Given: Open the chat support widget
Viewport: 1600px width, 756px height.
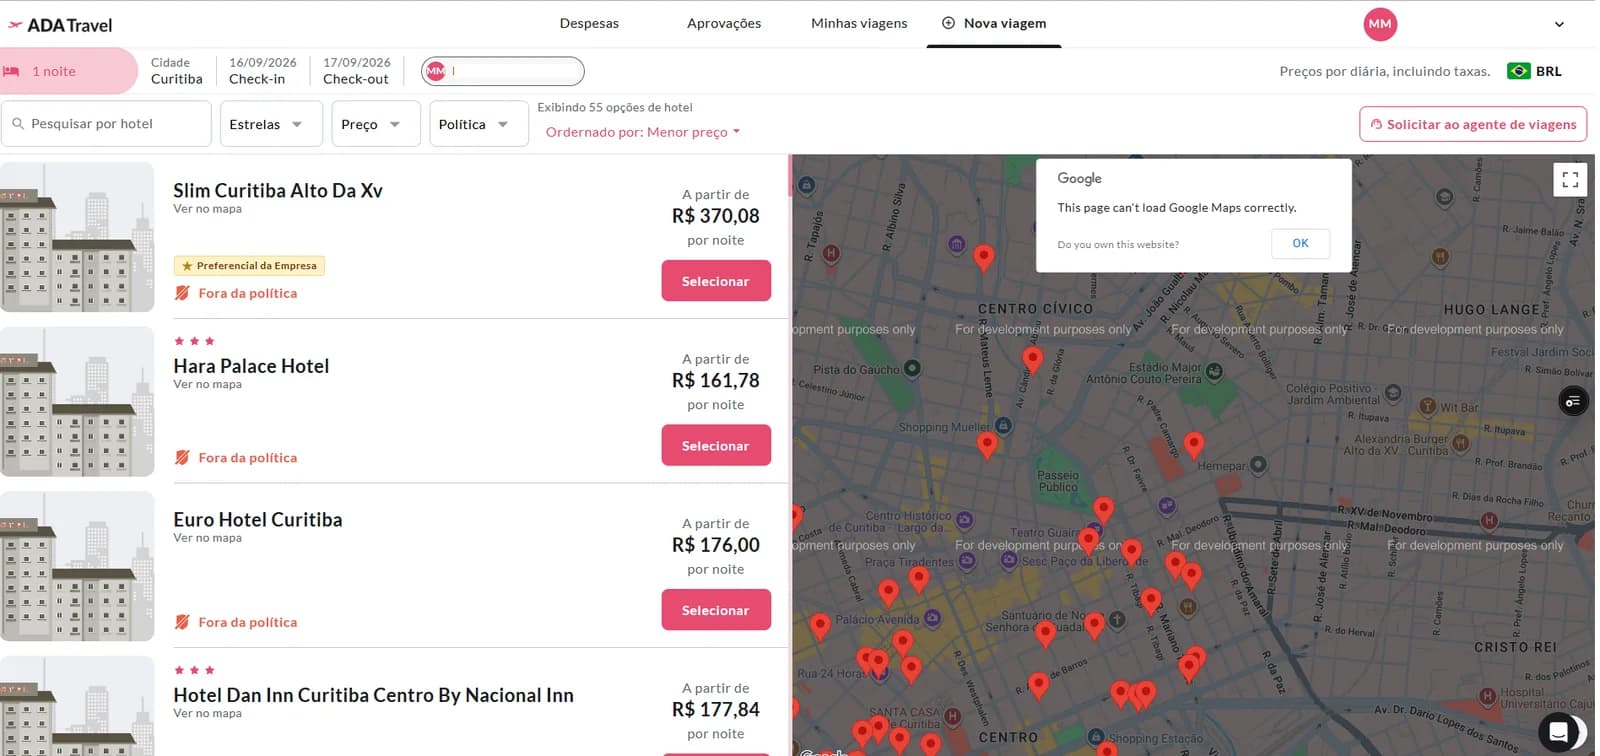Looking at the screenshot, I should [1558, 732].
